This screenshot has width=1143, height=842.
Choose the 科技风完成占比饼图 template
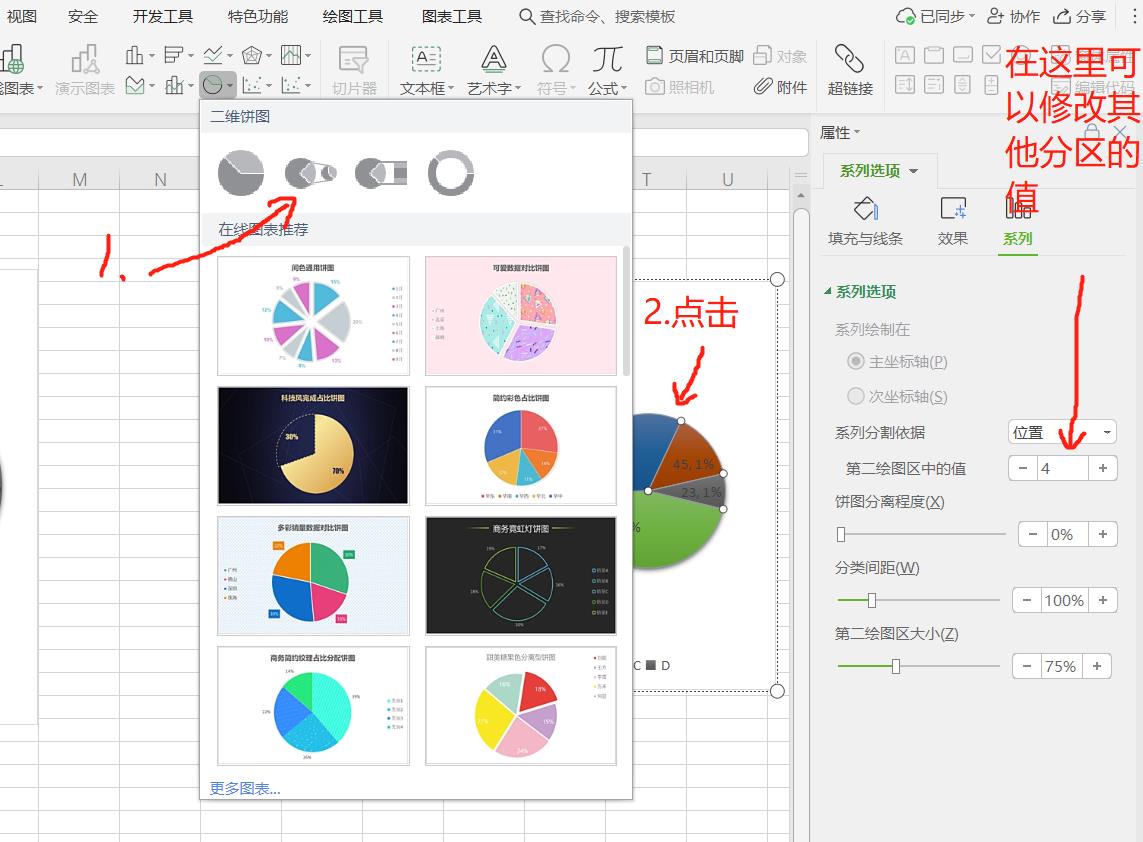[313, 445]
